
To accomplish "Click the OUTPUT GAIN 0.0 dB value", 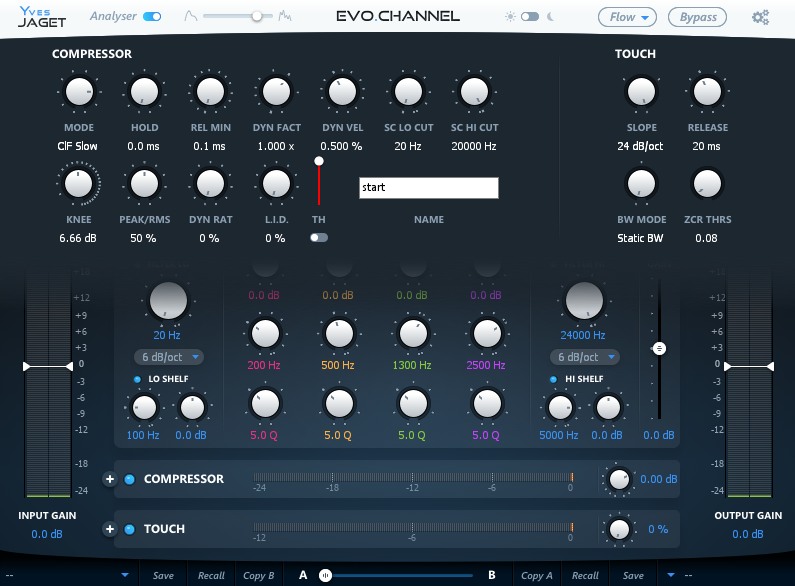I will (x=748, y=534).
